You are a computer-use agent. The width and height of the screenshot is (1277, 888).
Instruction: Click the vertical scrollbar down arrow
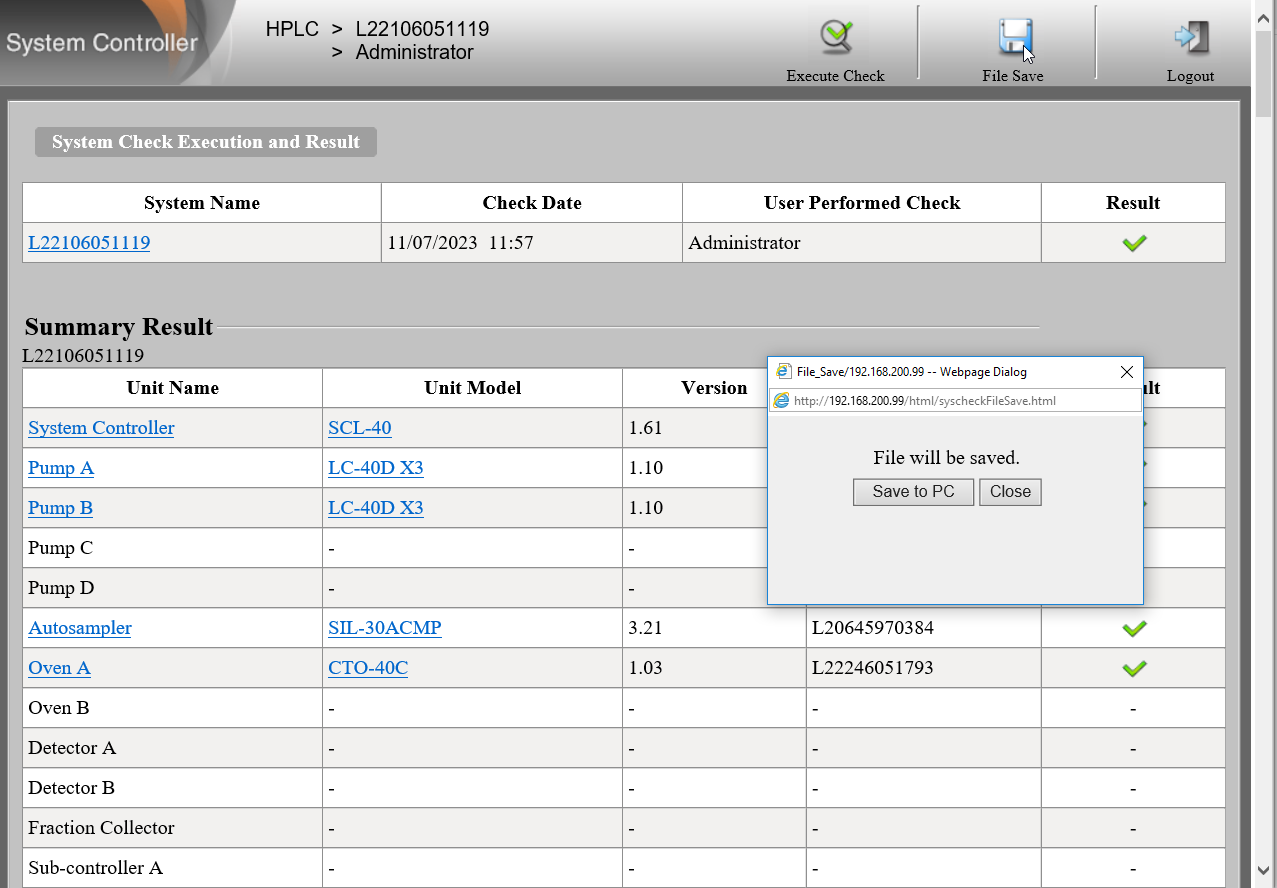tap(1265, 870)
